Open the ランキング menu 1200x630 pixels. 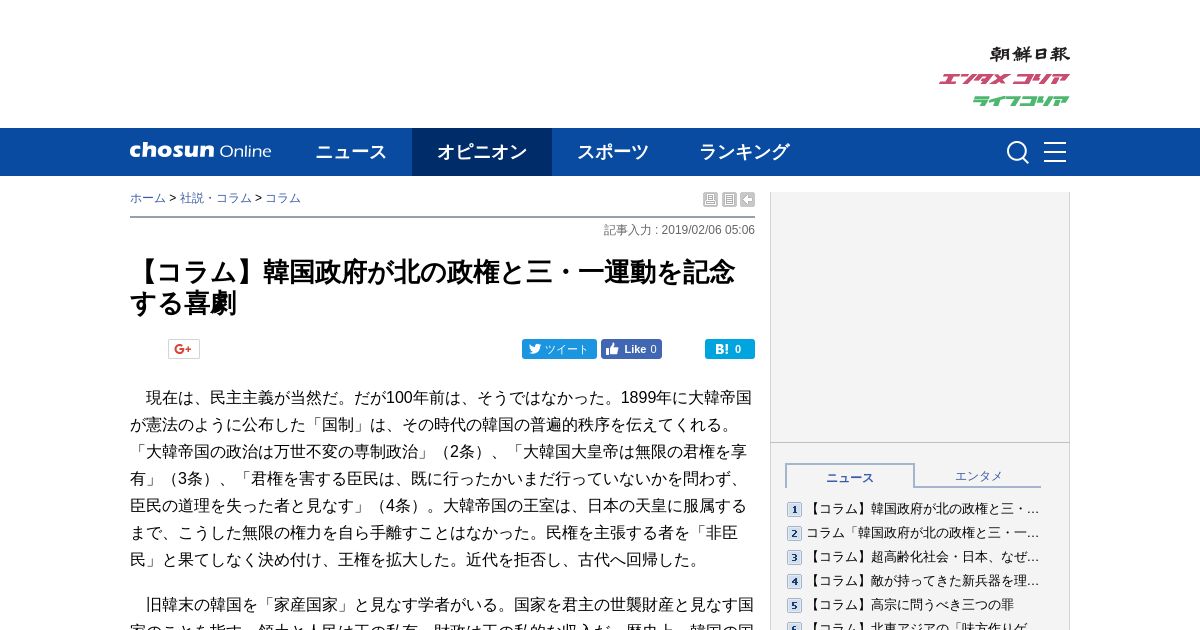point(744,152)
